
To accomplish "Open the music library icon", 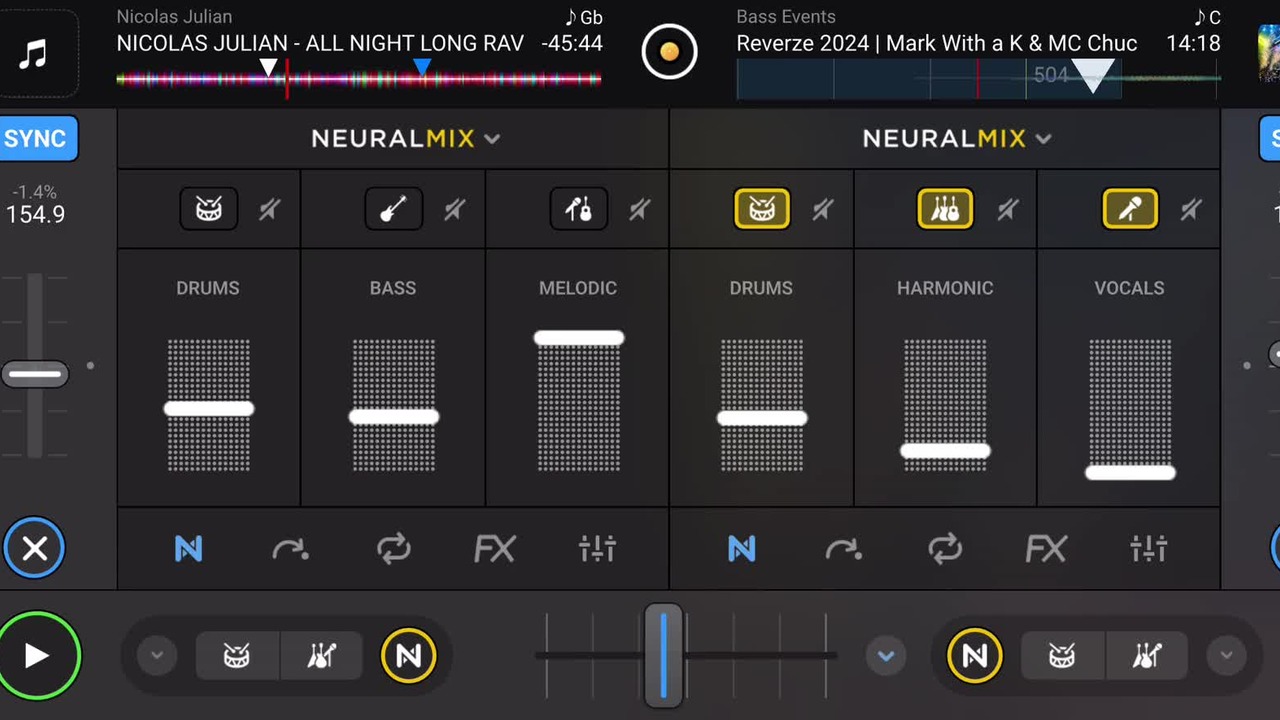I will tap(34, 54).
